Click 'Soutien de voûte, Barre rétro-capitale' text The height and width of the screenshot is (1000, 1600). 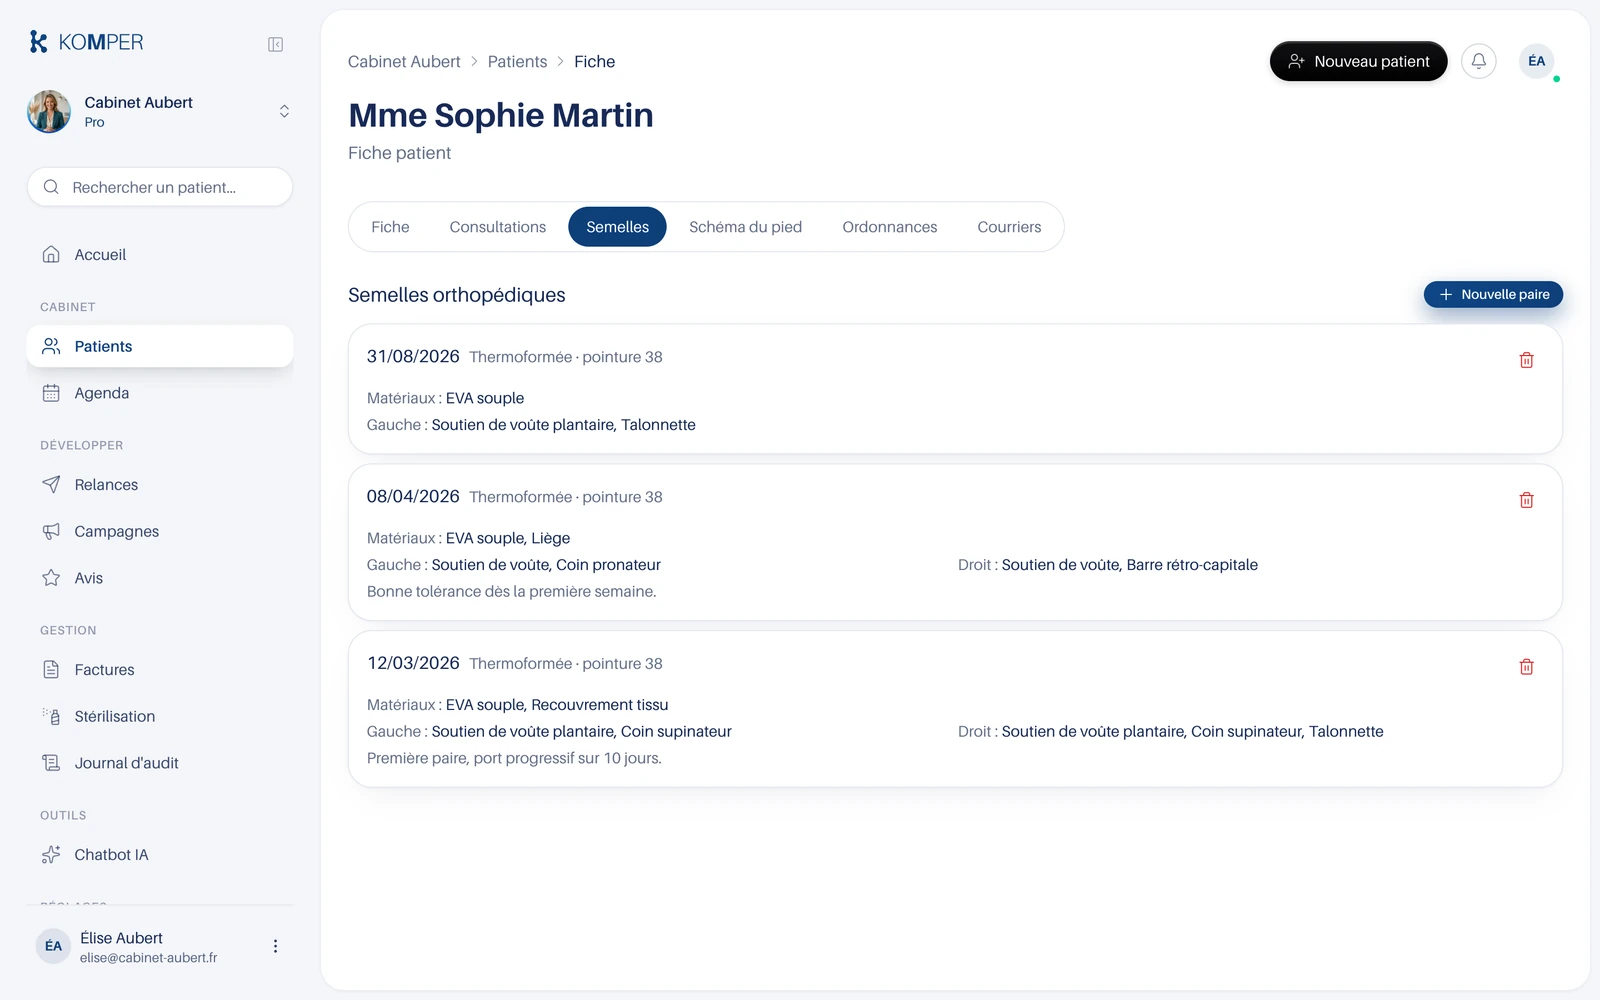(1130, 565)
